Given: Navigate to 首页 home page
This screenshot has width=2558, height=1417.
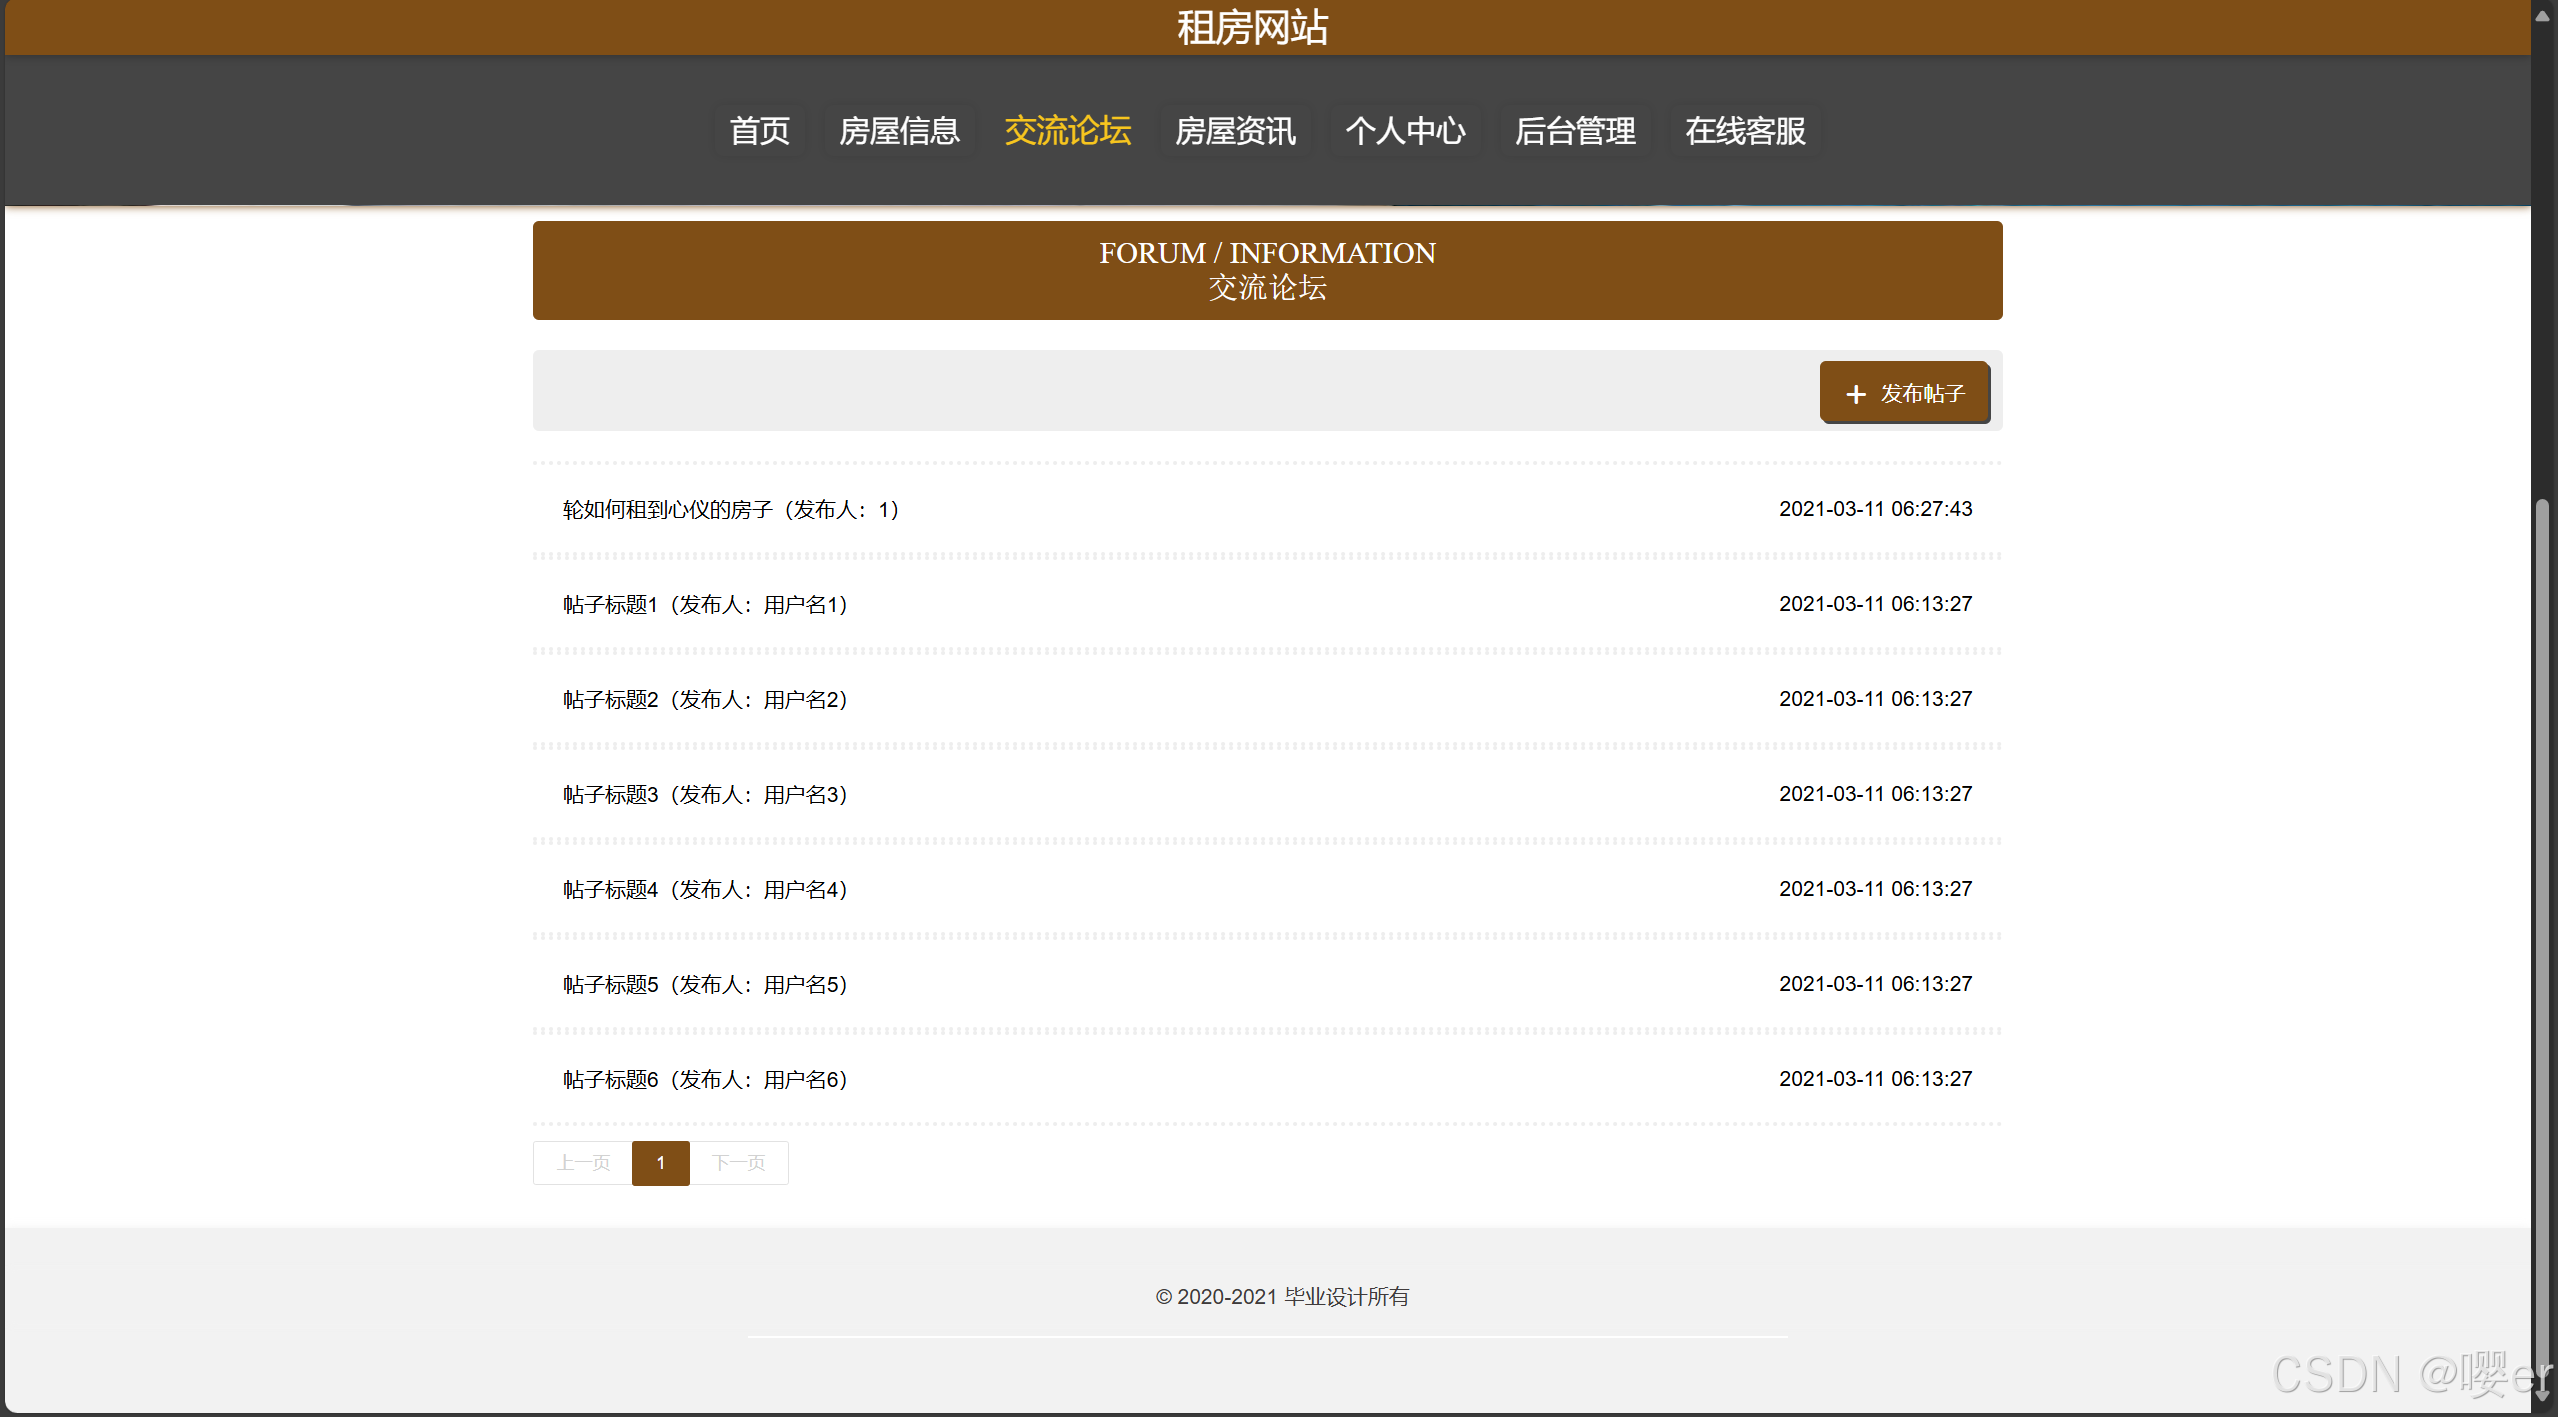Looking at the screenshot, I should coord(757,131).
